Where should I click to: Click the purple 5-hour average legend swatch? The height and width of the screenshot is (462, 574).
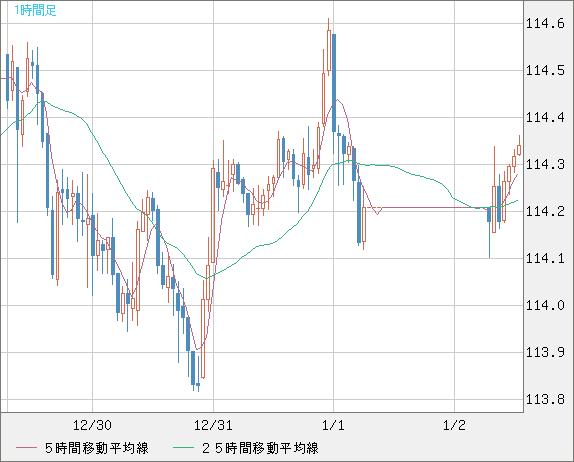click(x=26, y=448)
